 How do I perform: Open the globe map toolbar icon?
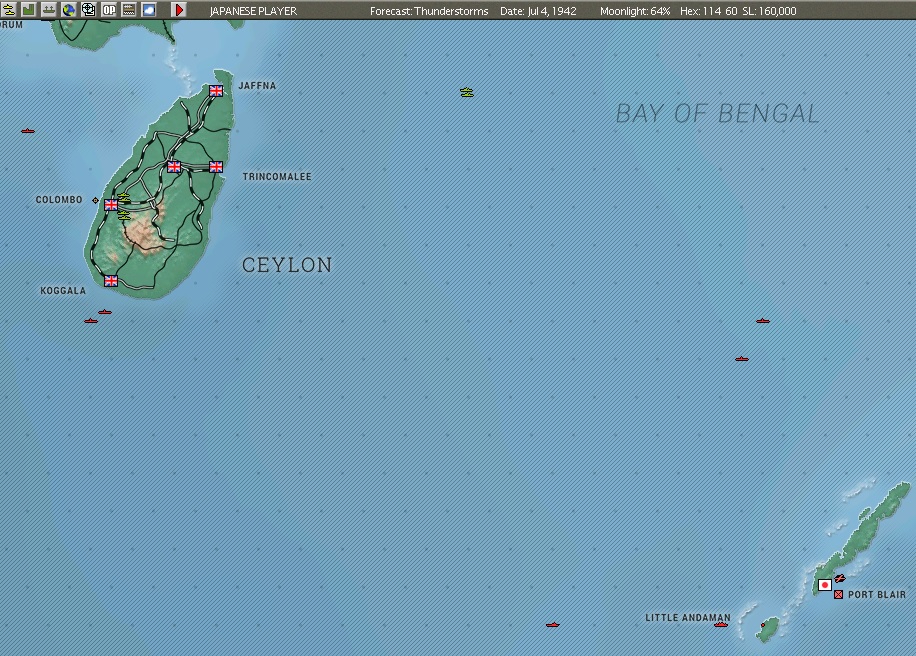point(69,9)
